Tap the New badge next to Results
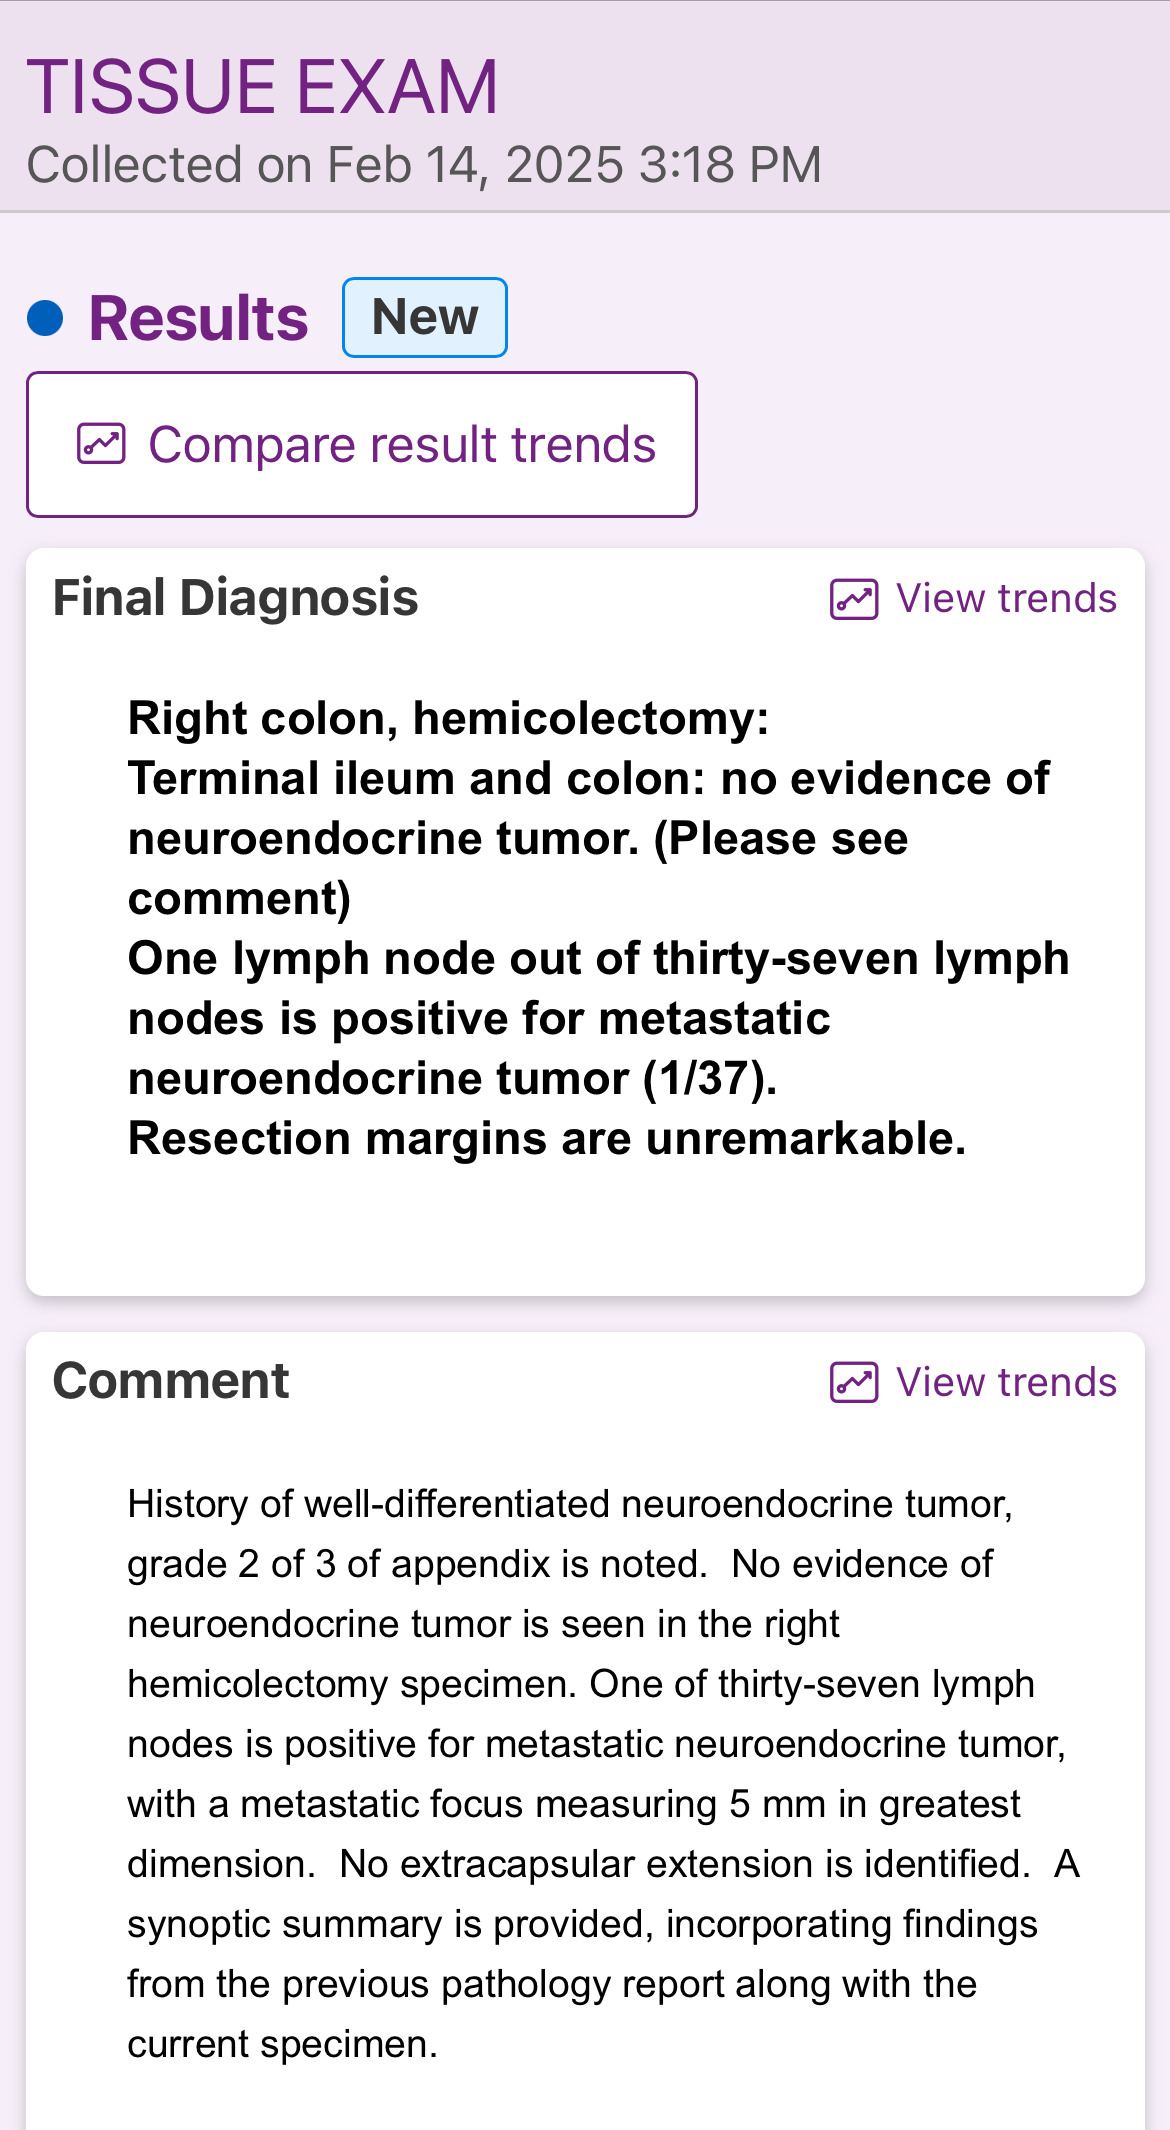The width and height of the screenshot is (1170, 2130). coord(425,318)
